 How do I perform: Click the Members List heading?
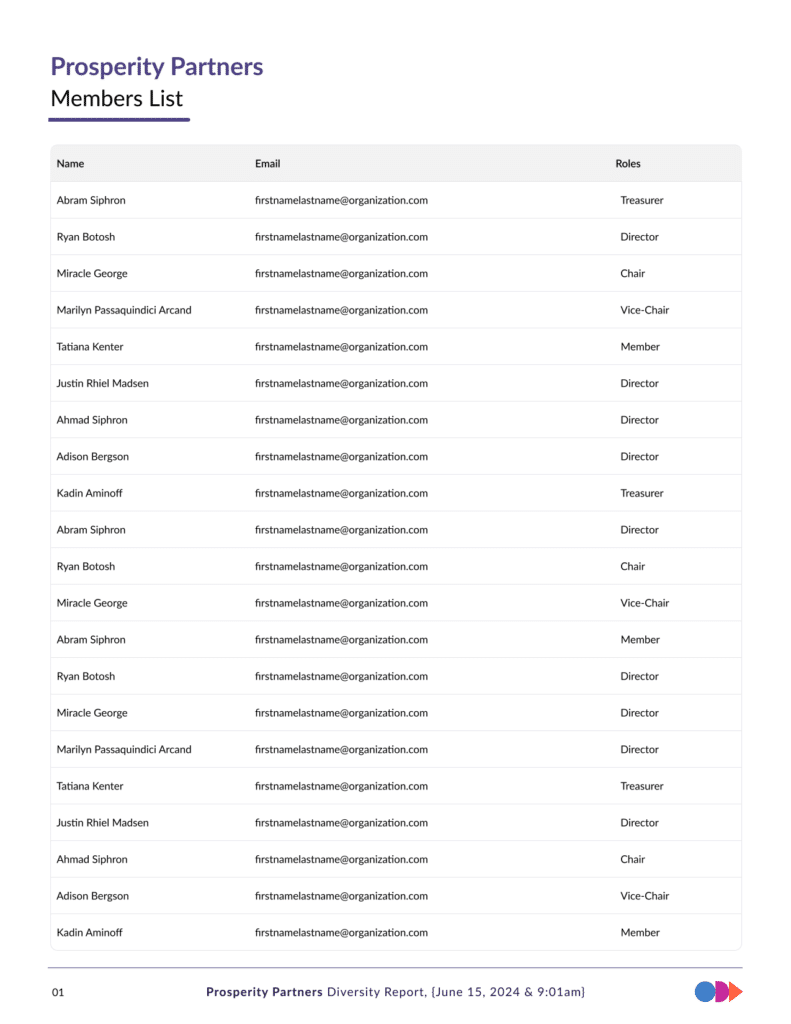(117, 99)
